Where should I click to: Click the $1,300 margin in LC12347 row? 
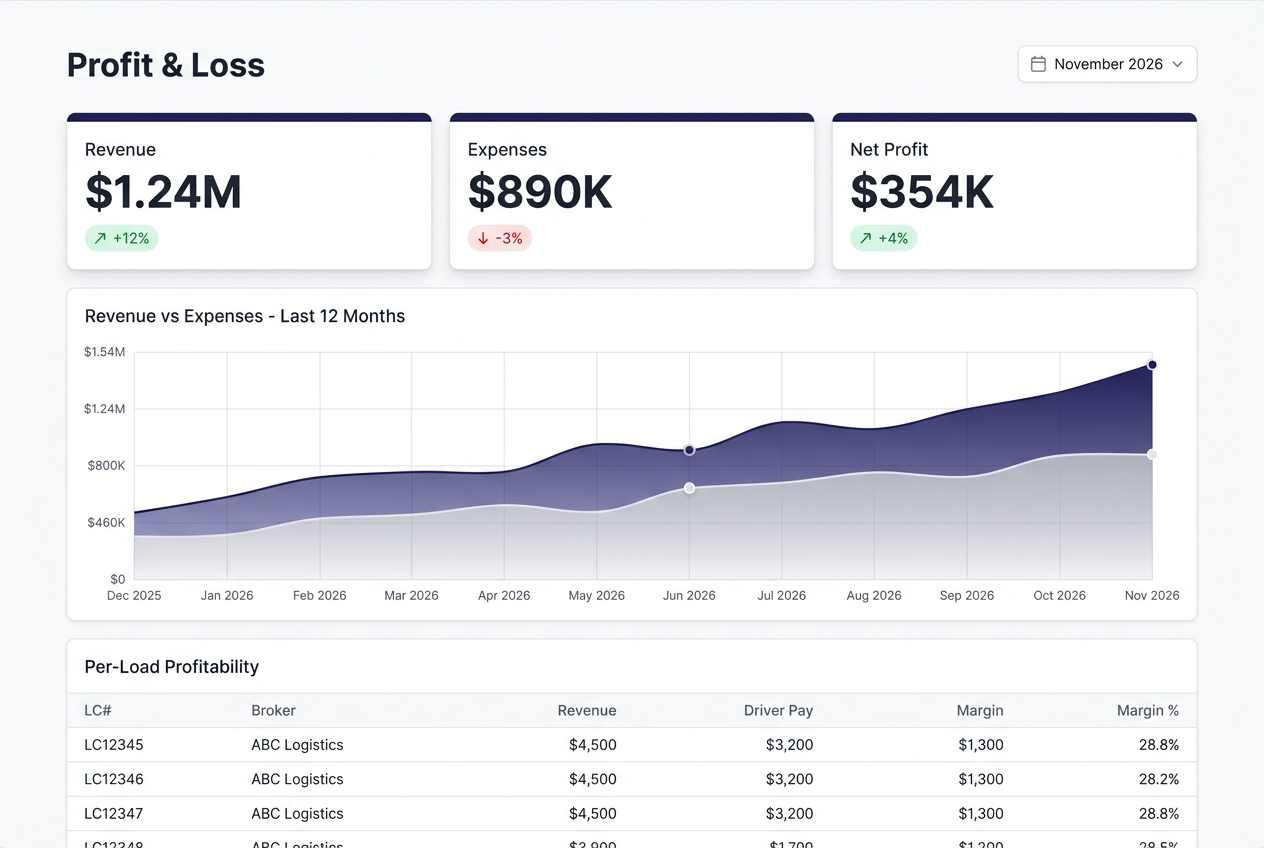[980, 813]
